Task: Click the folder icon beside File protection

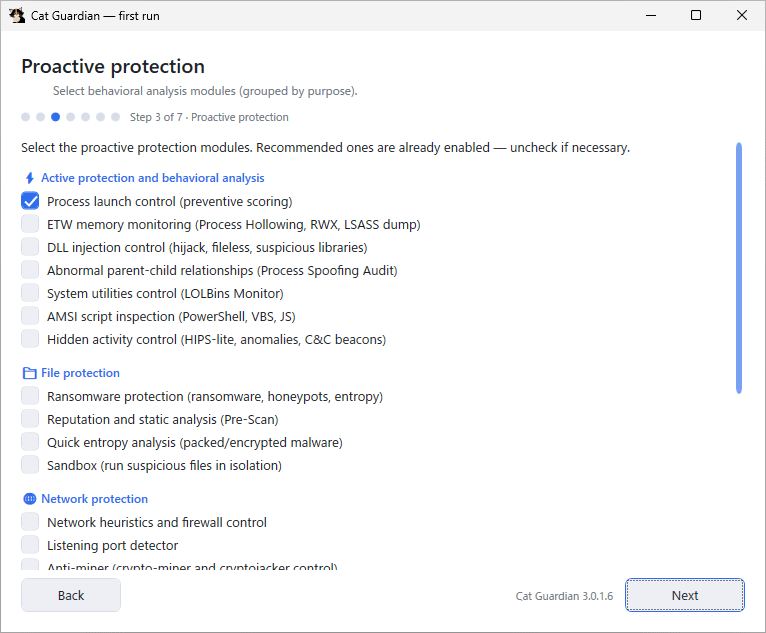Action: coord(30,373)
